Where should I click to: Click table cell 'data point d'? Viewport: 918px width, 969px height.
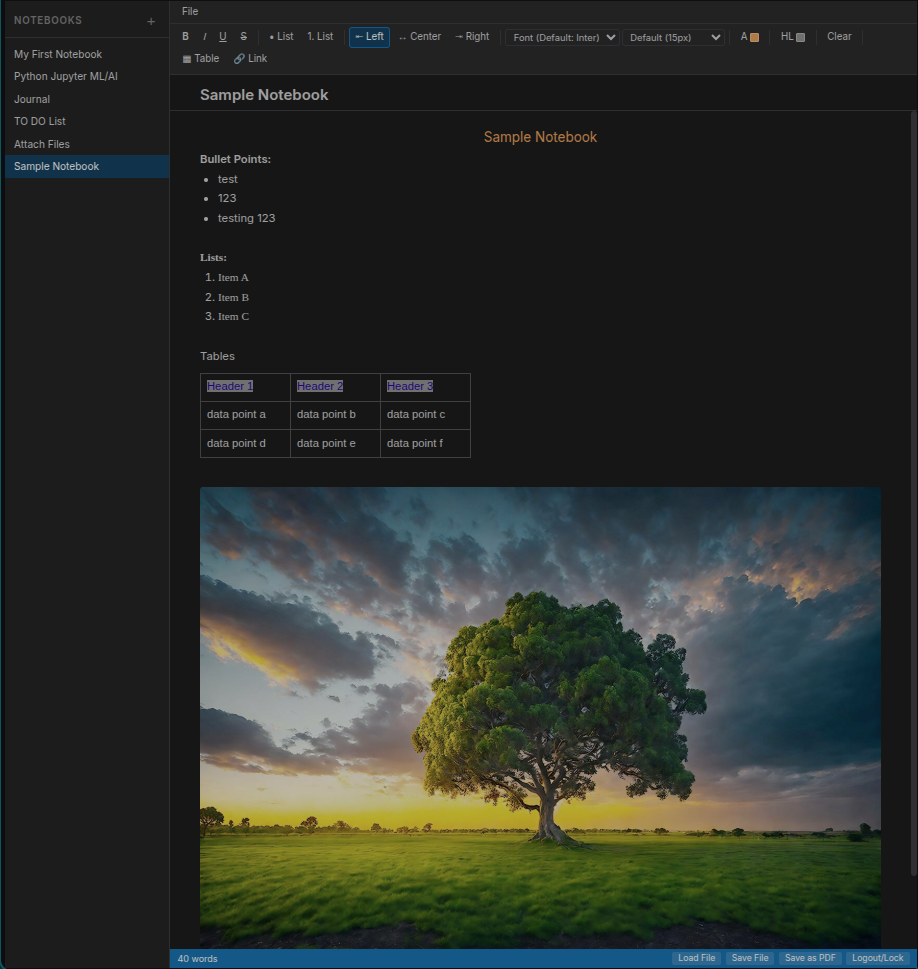point(245,444)
